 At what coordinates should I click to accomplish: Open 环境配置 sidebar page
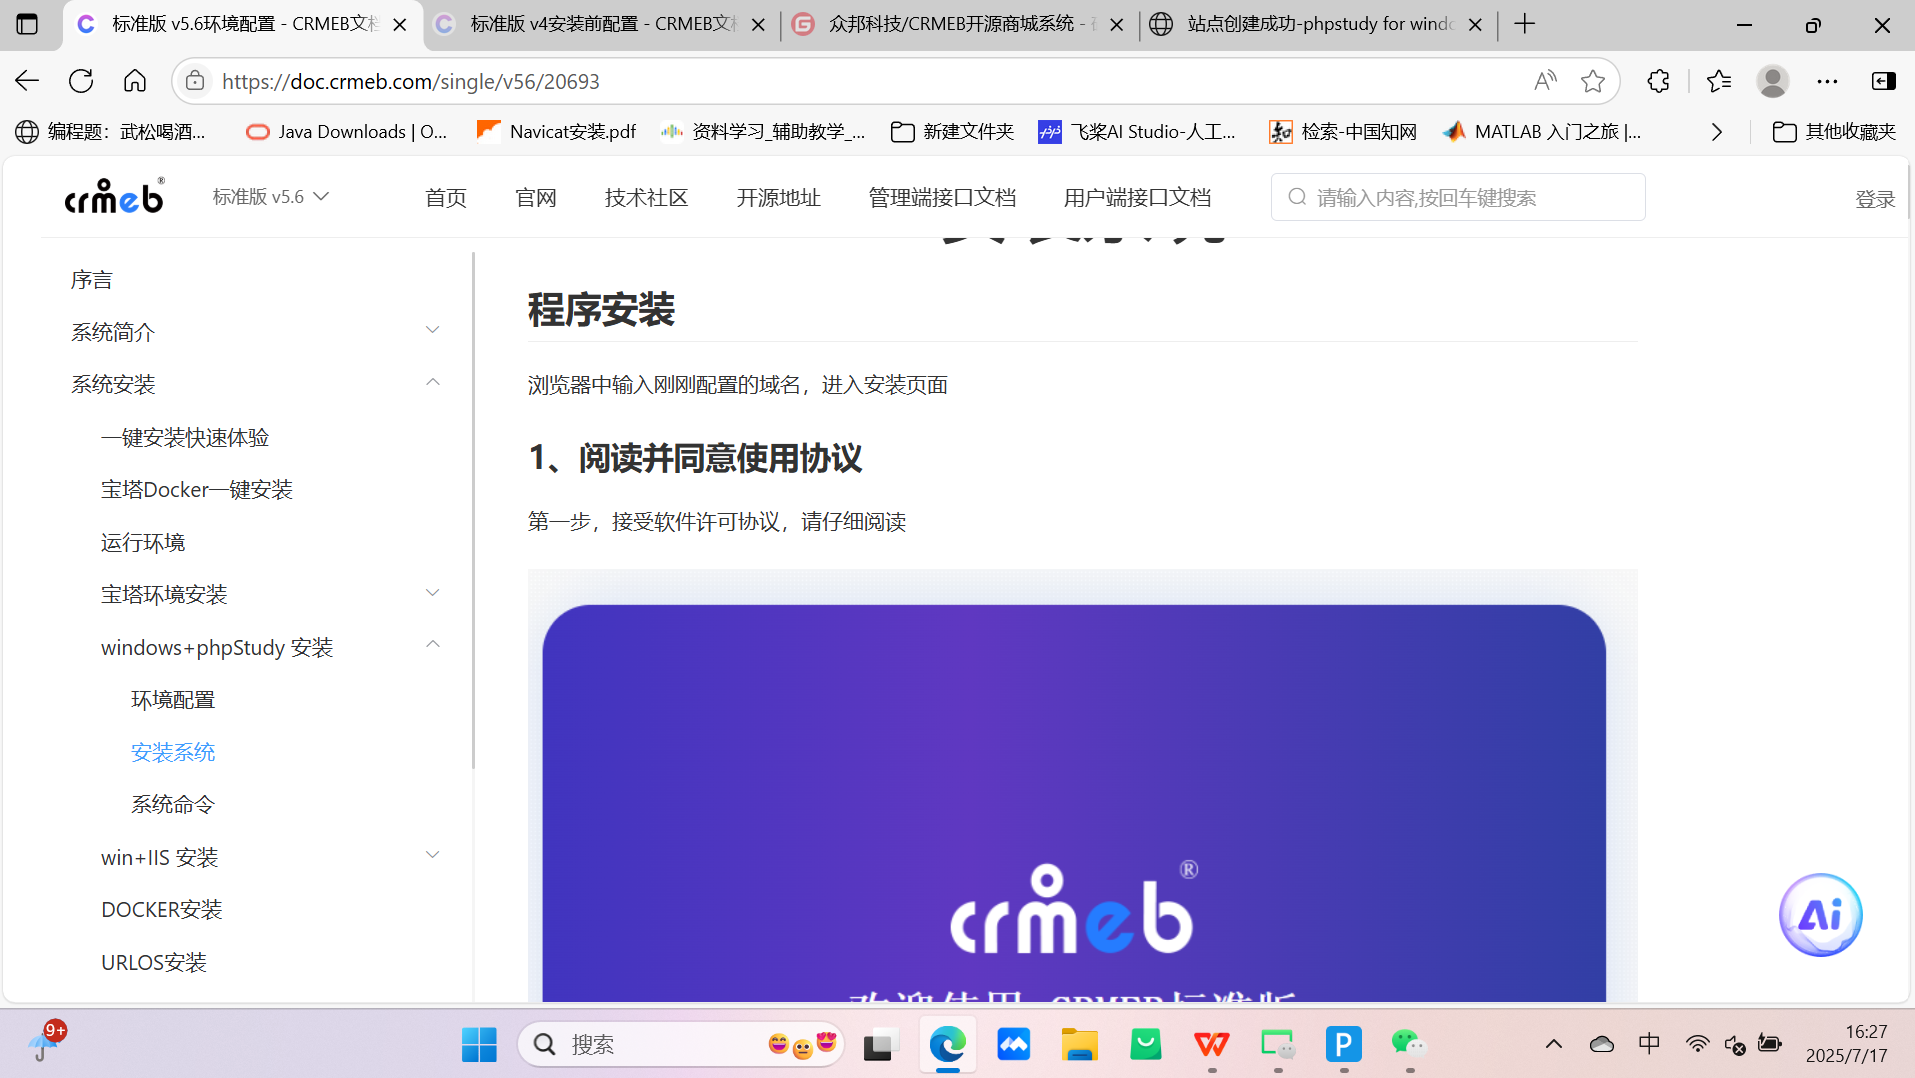(173, 700)
